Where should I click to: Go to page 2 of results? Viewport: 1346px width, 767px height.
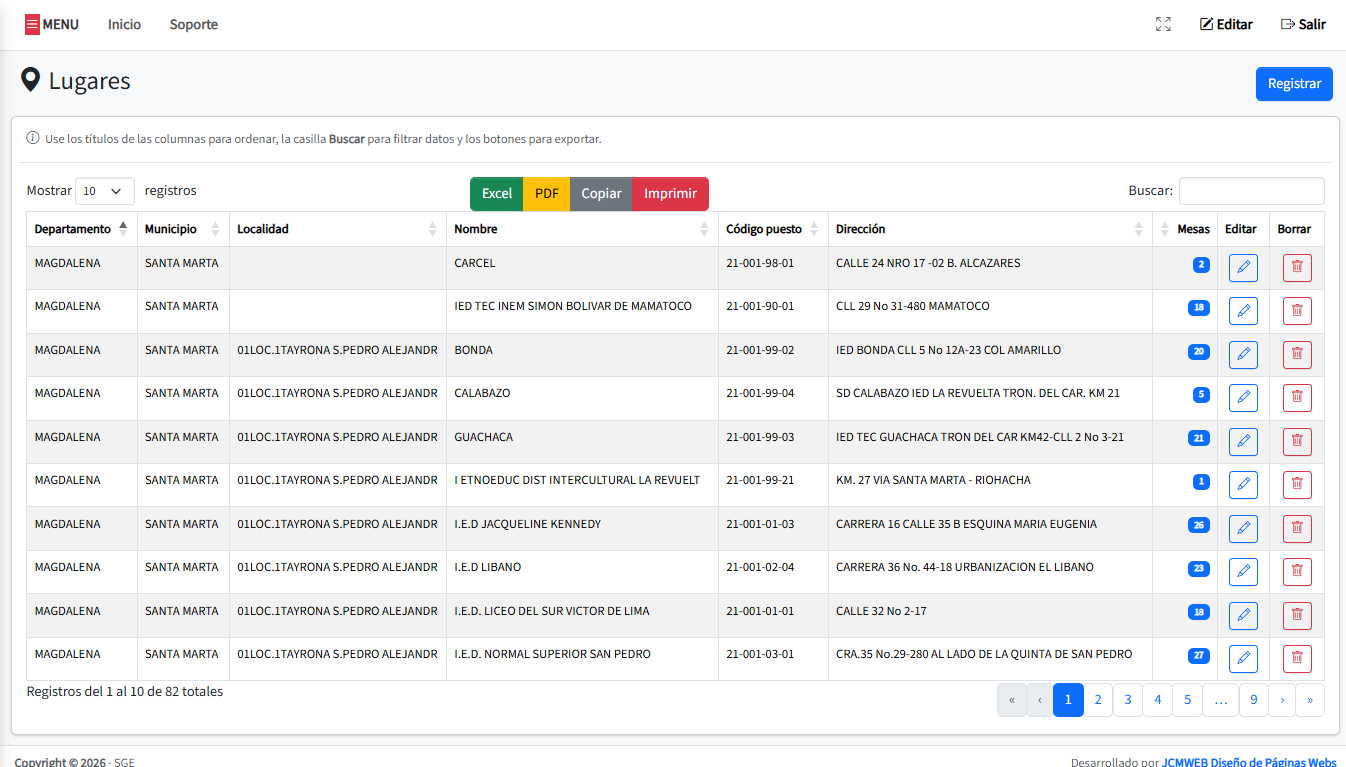1098,700
